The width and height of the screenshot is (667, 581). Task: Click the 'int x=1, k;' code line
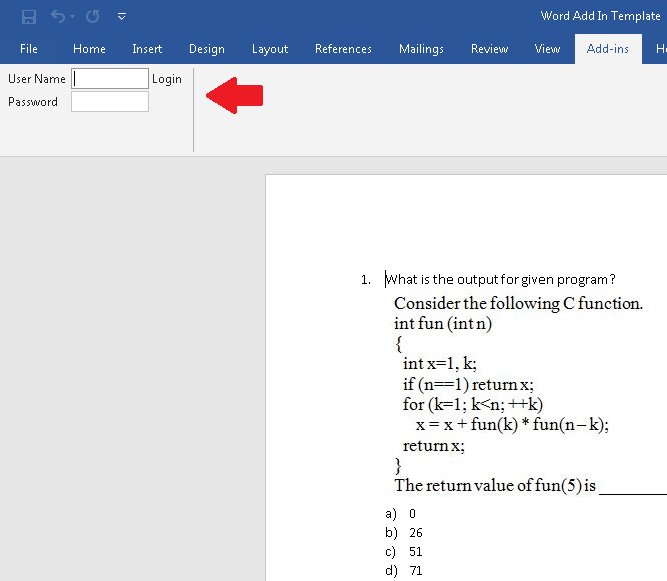pos(439,364)
